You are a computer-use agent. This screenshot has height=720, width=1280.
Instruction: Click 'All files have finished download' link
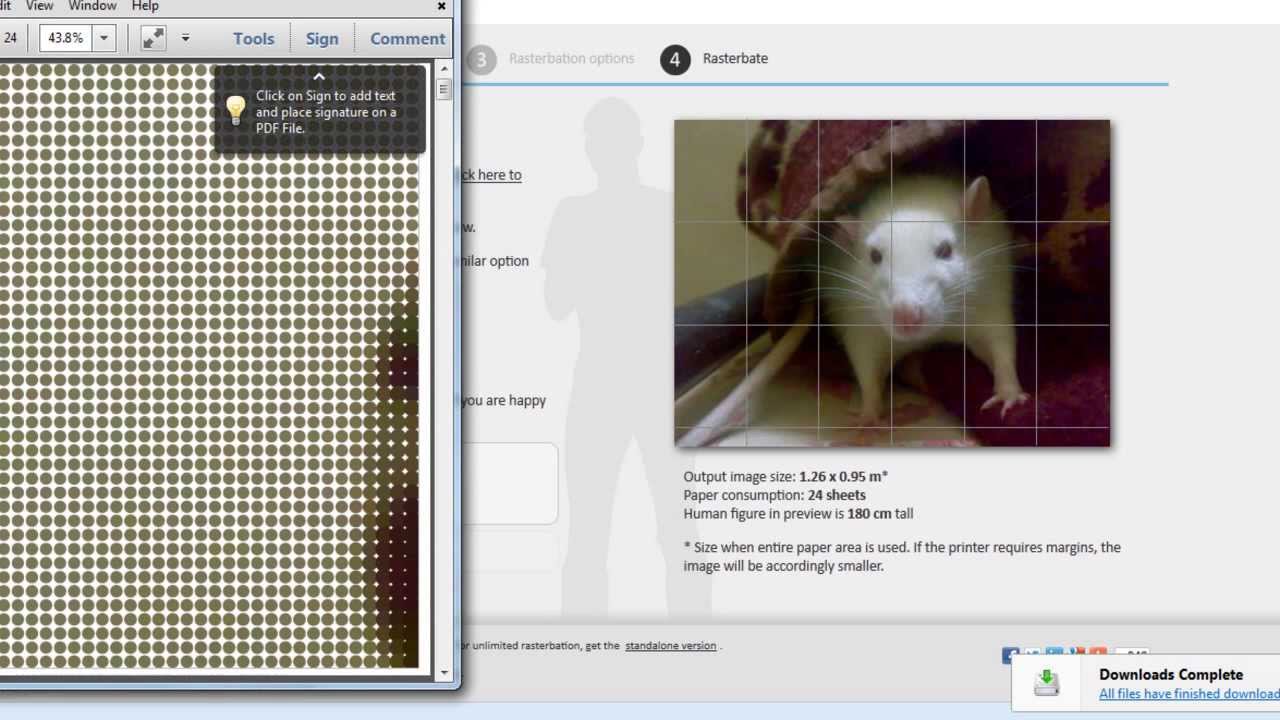pyautogui.click(x=1189, y=694)
